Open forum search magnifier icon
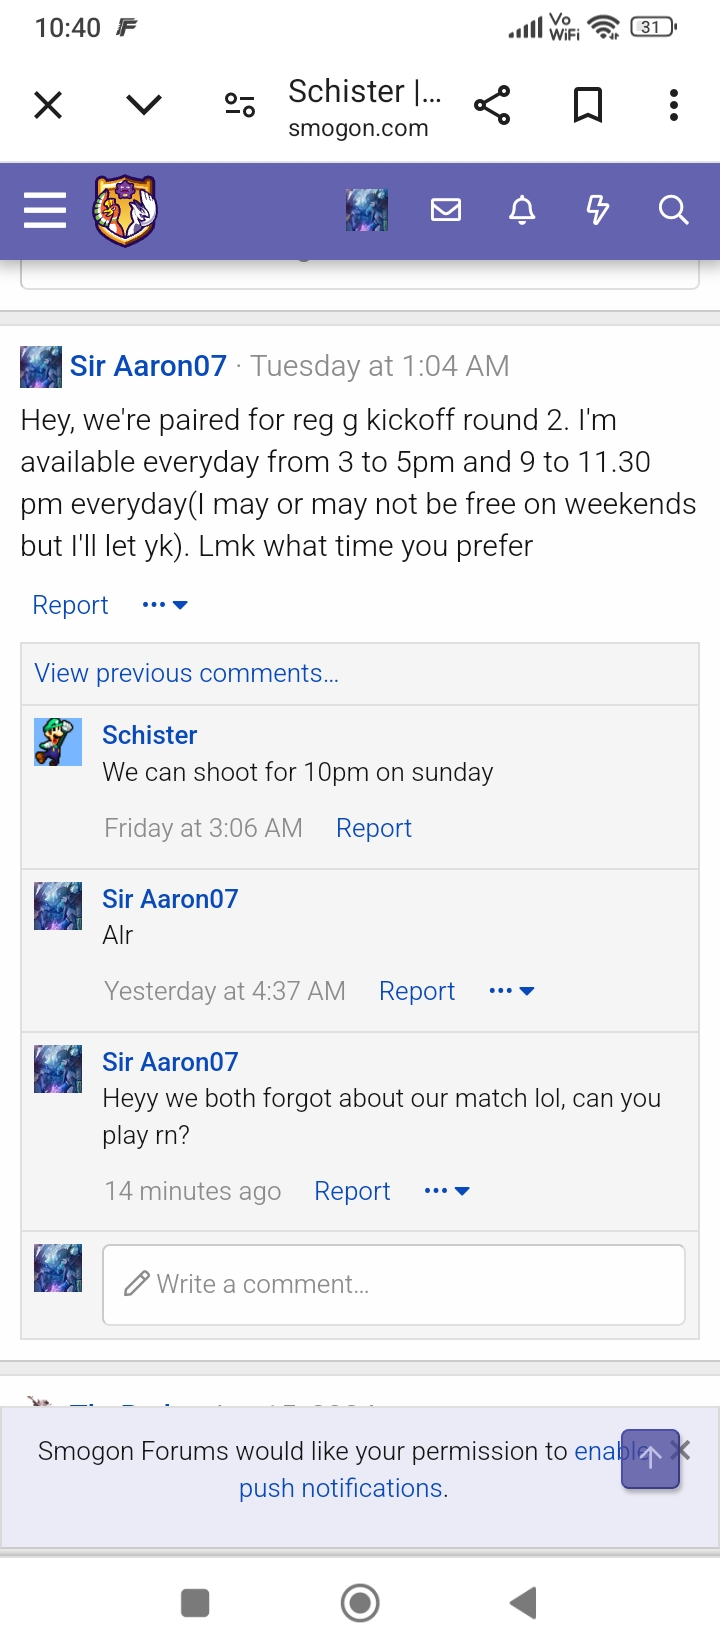The width and height of the screenshot is (720, 1650). (x=673, y=210)
